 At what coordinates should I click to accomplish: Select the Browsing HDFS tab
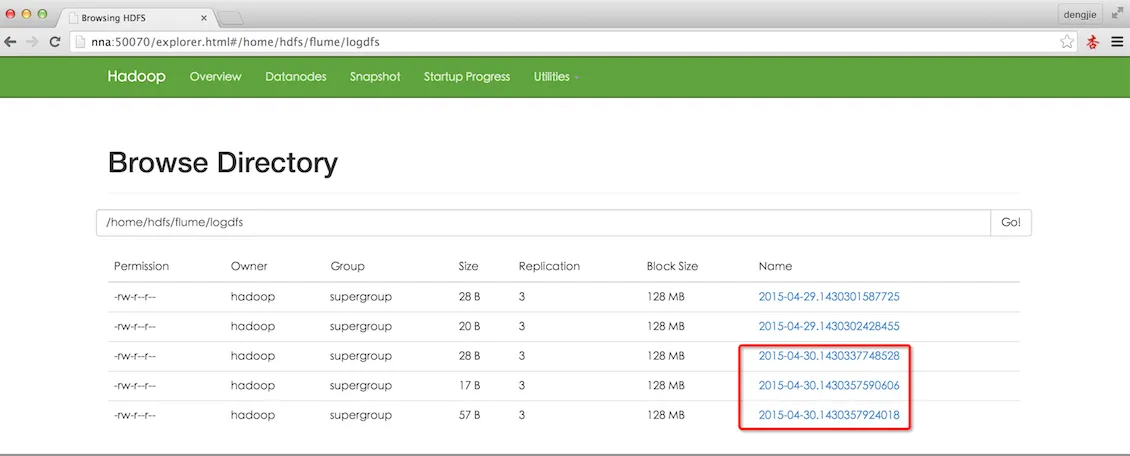tap(136, 17)
